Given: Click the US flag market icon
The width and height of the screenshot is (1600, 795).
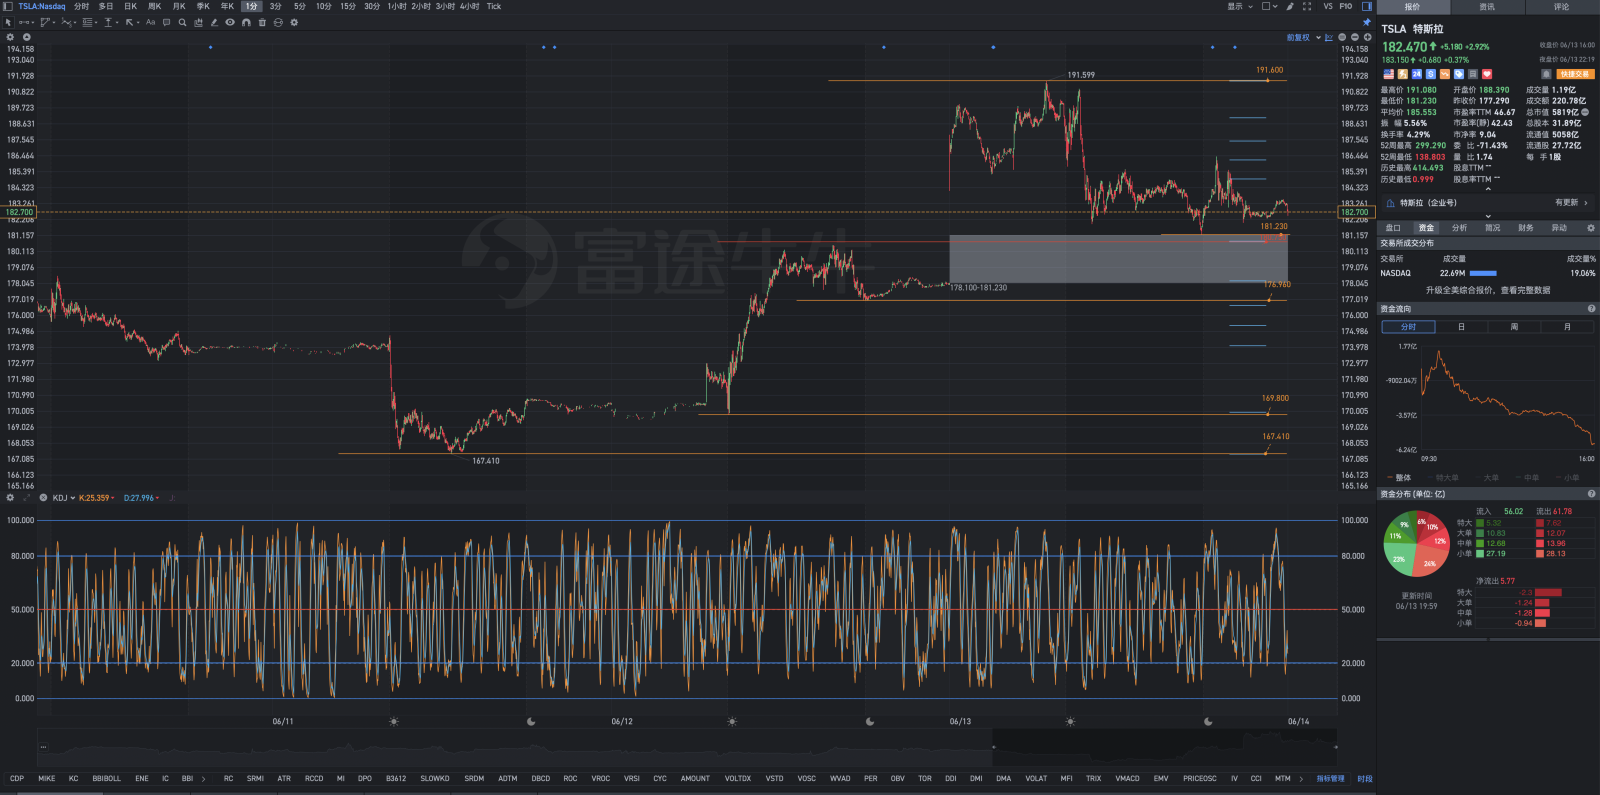Looking at the screenshot, I should pyautogui.click(x=1389, y=74).
